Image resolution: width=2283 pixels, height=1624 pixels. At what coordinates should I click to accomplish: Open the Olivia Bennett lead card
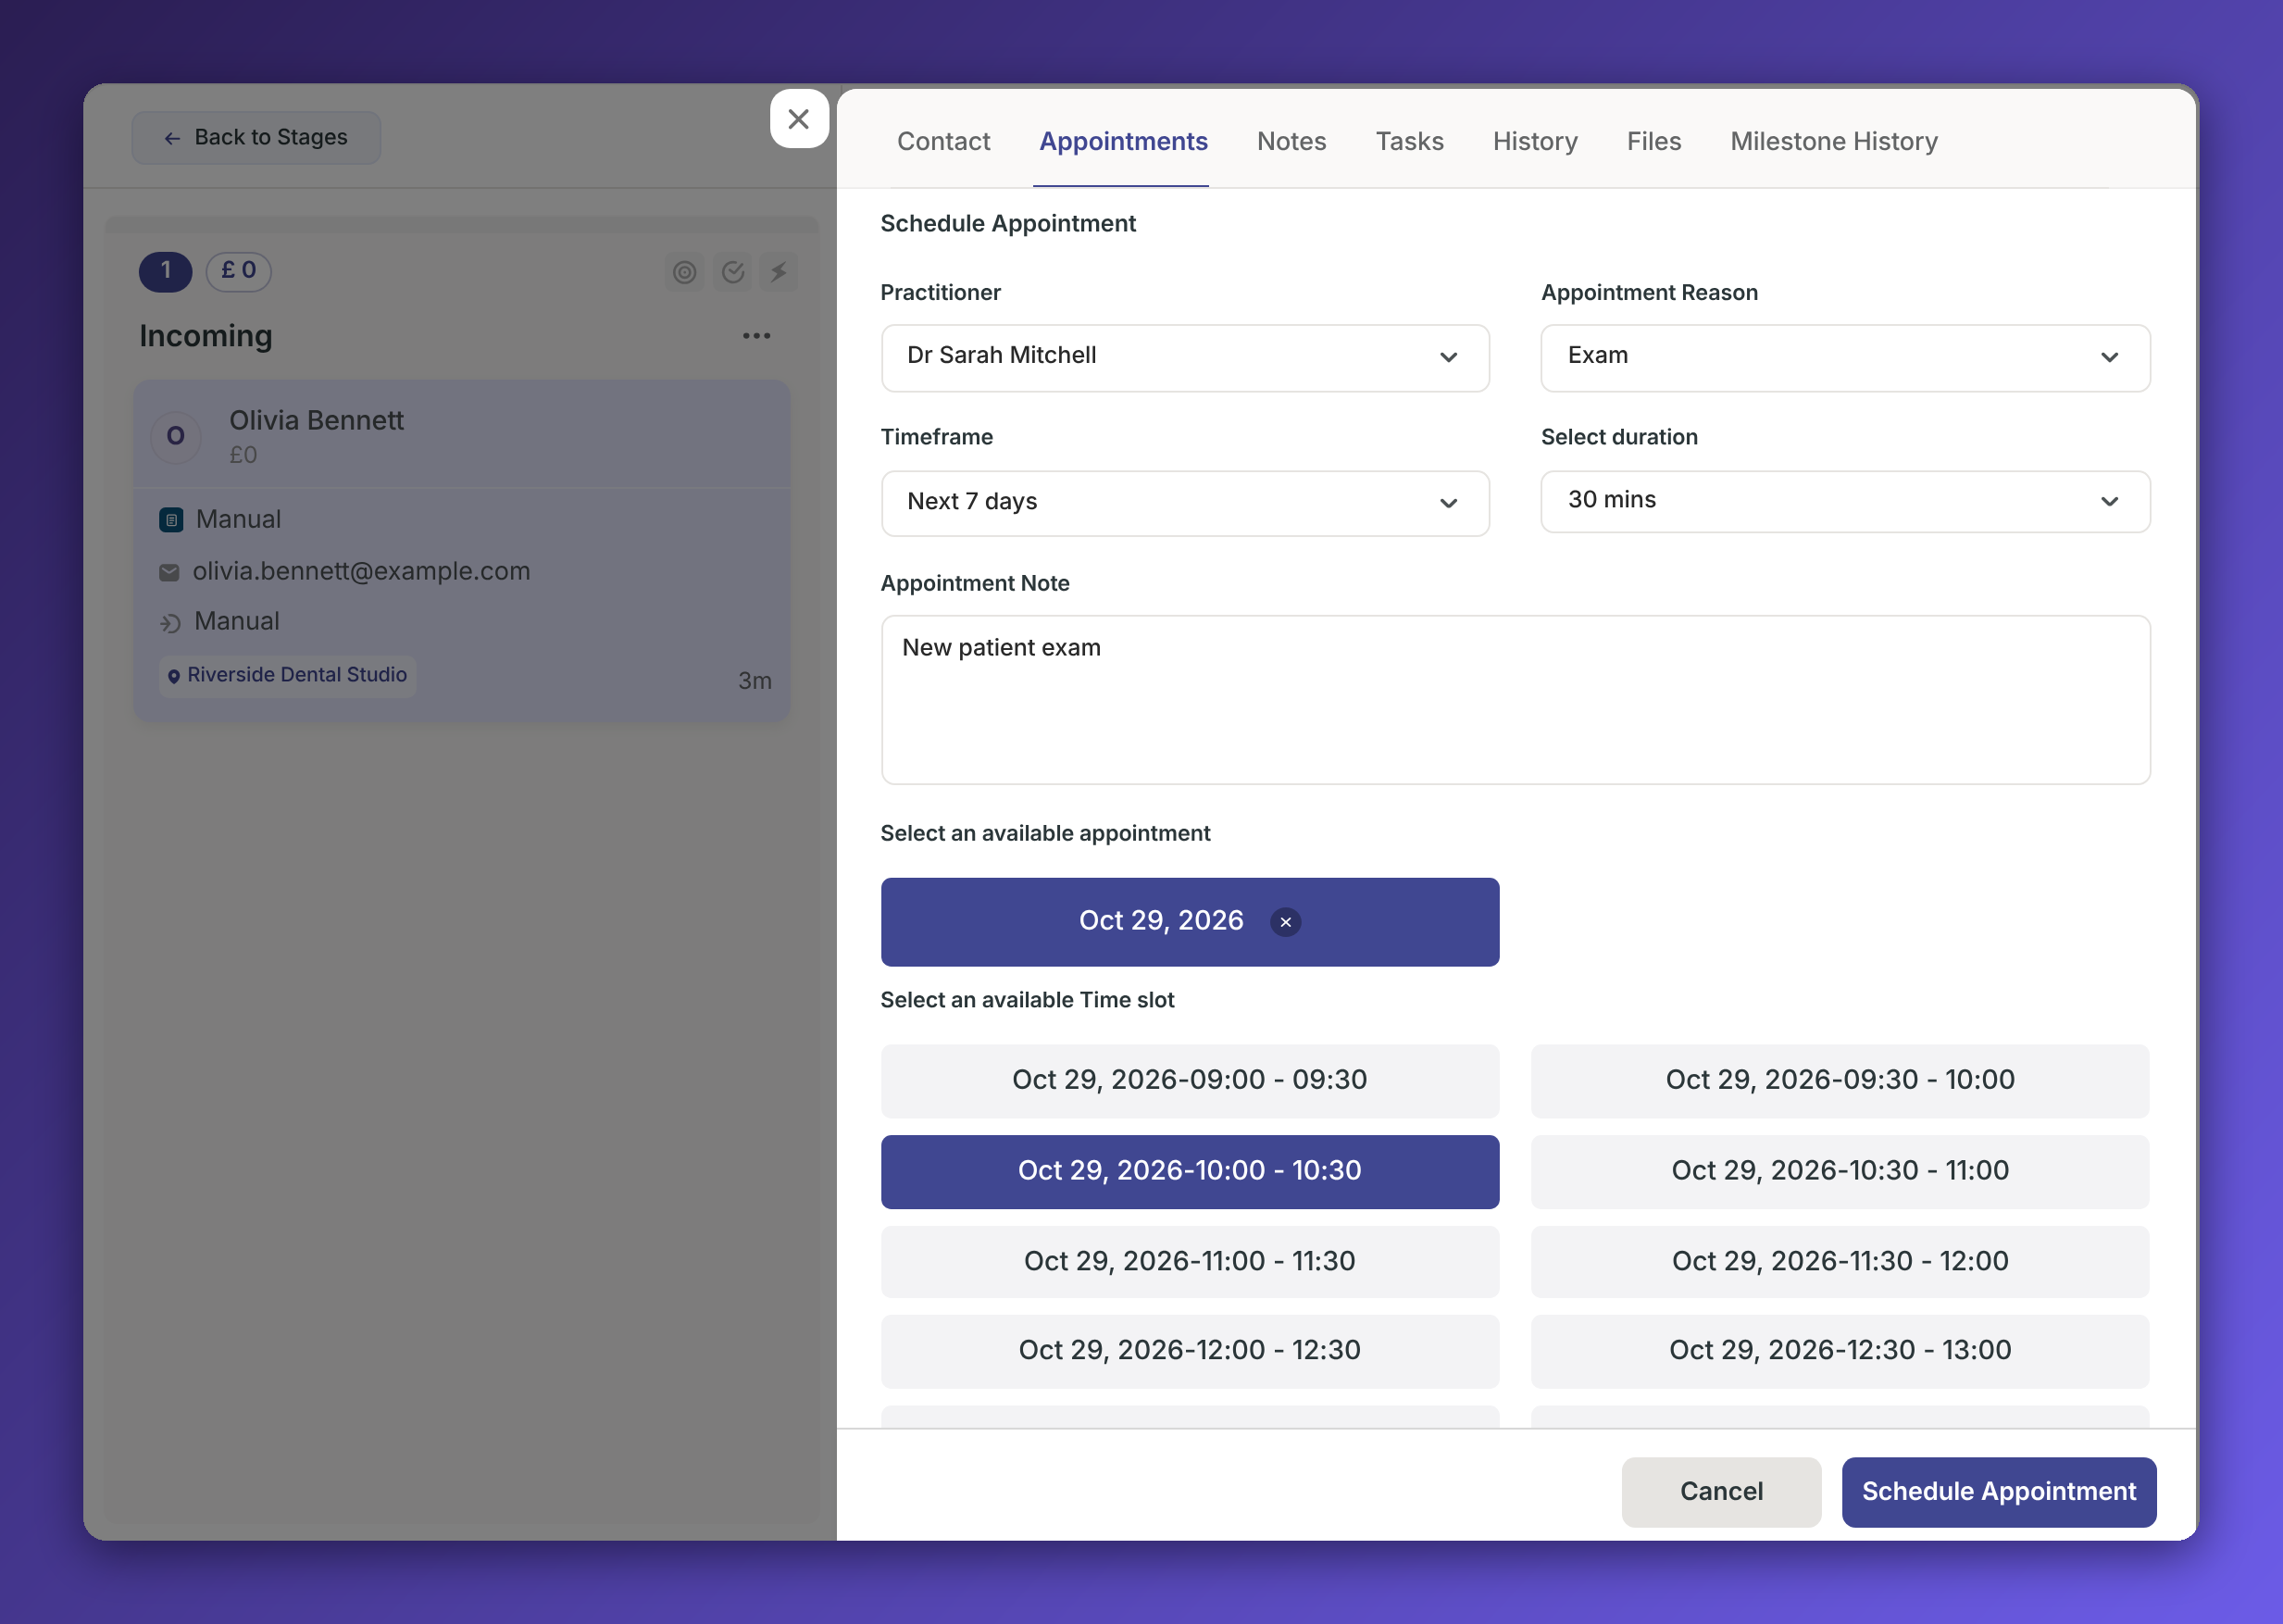[462, 550]
